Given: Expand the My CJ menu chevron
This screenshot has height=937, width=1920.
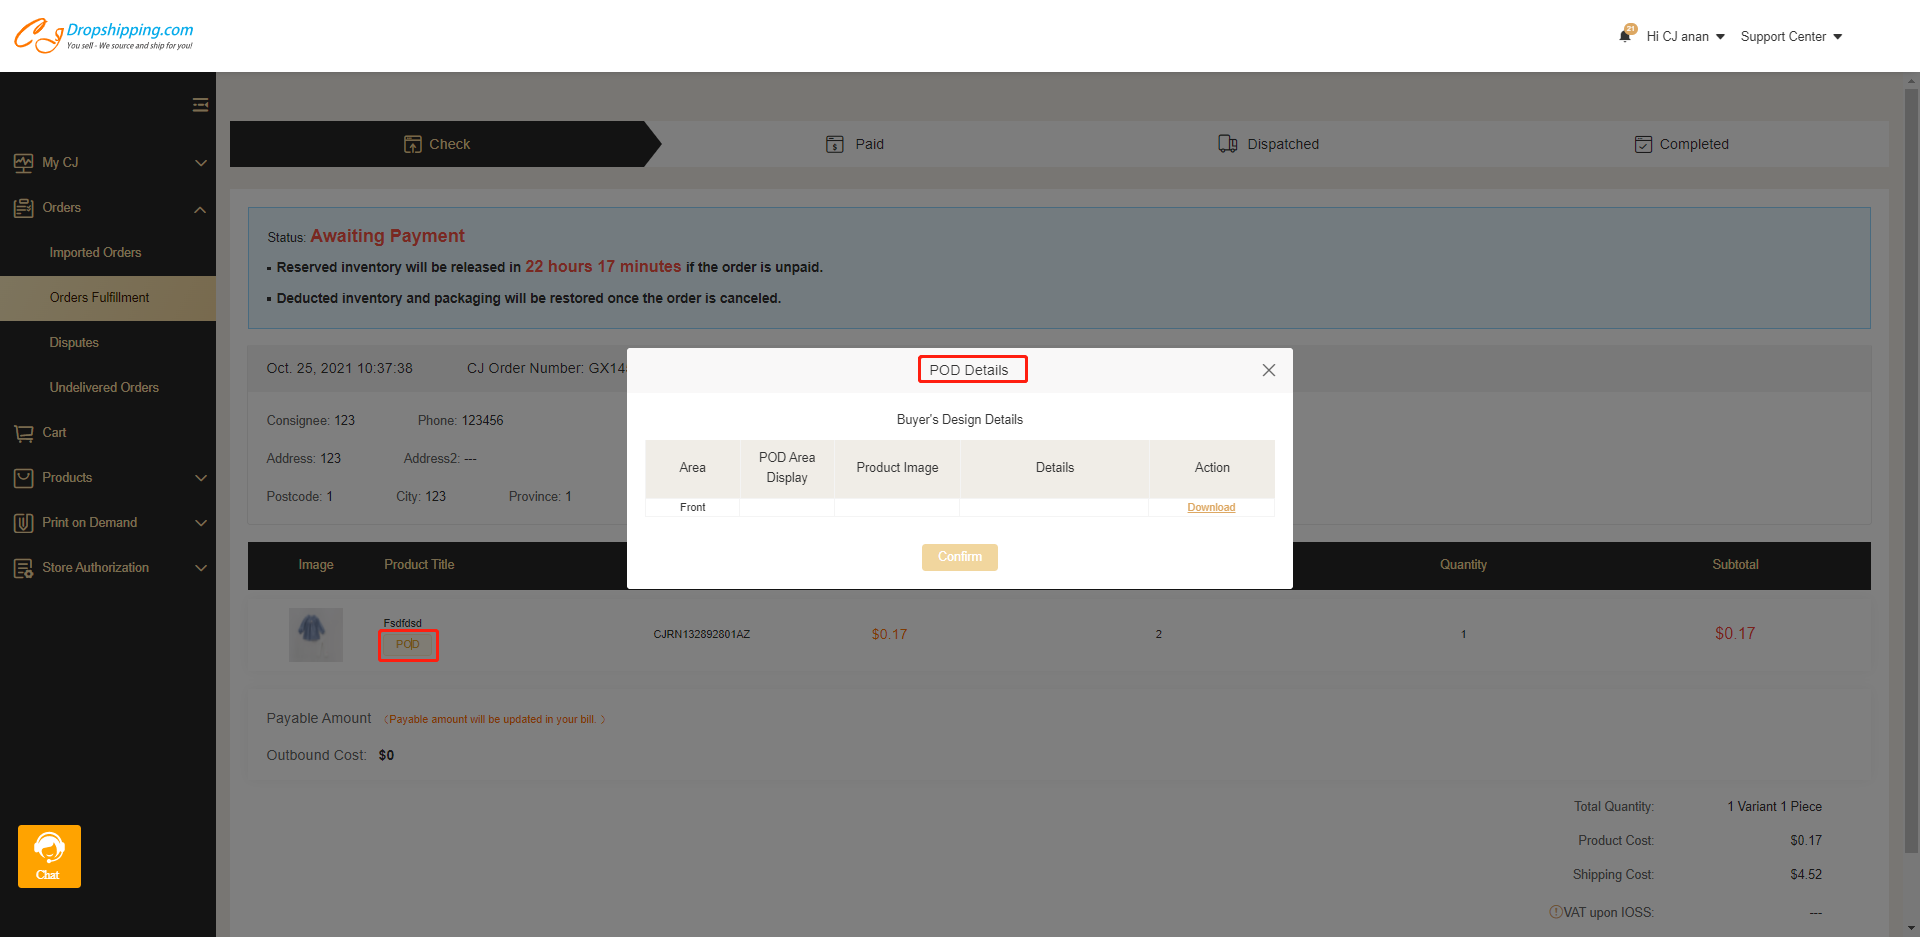Looking at the screenshot, I should click(200, 163).
